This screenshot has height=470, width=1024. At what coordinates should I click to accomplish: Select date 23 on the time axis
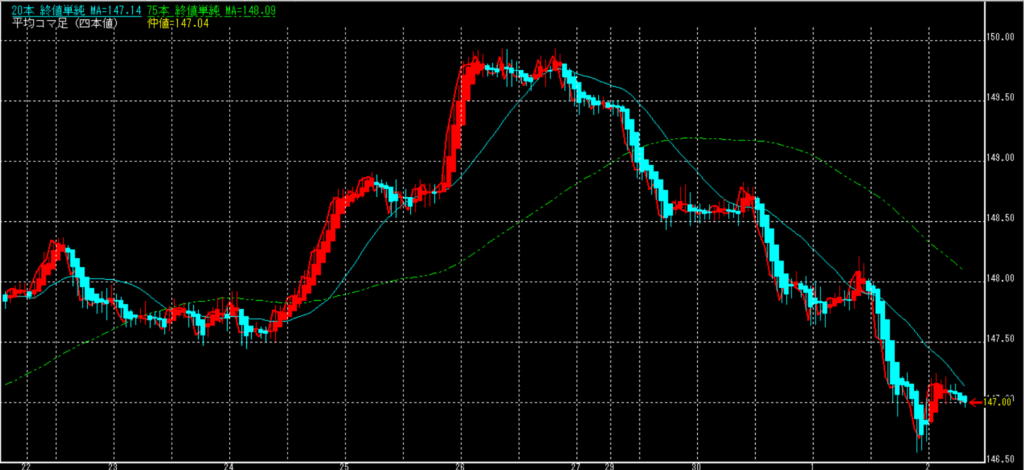coord(113,465)
